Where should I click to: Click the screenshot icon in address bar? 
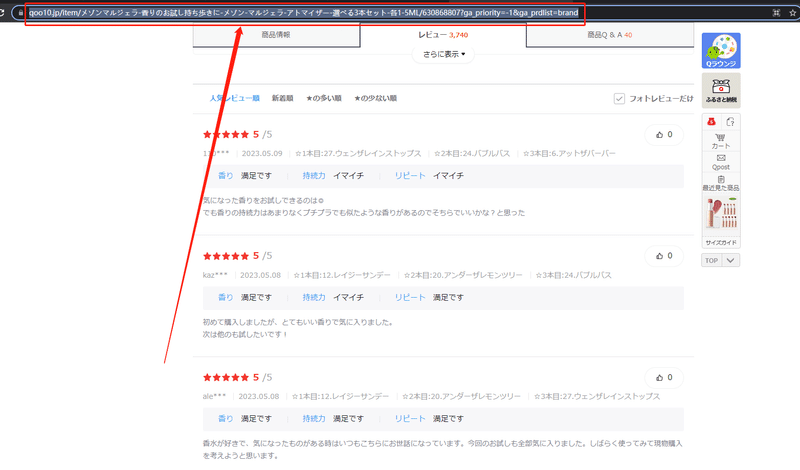tap(776, 13)
